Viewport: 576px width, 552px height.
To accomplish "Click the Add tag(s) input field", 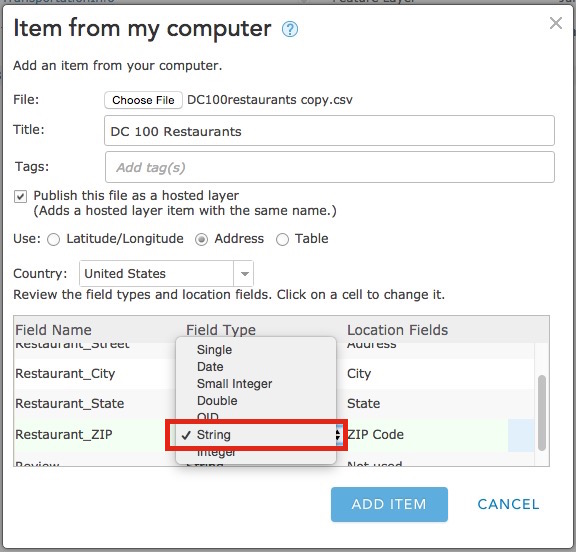I will coord(330,167).
